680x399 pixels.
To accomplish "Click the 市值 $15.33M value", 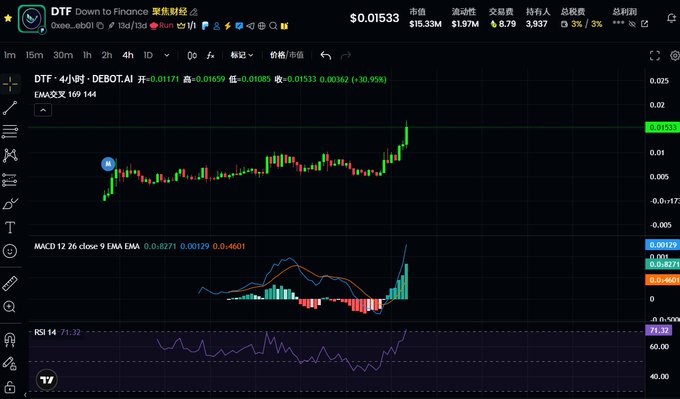I will pos(425,24).
